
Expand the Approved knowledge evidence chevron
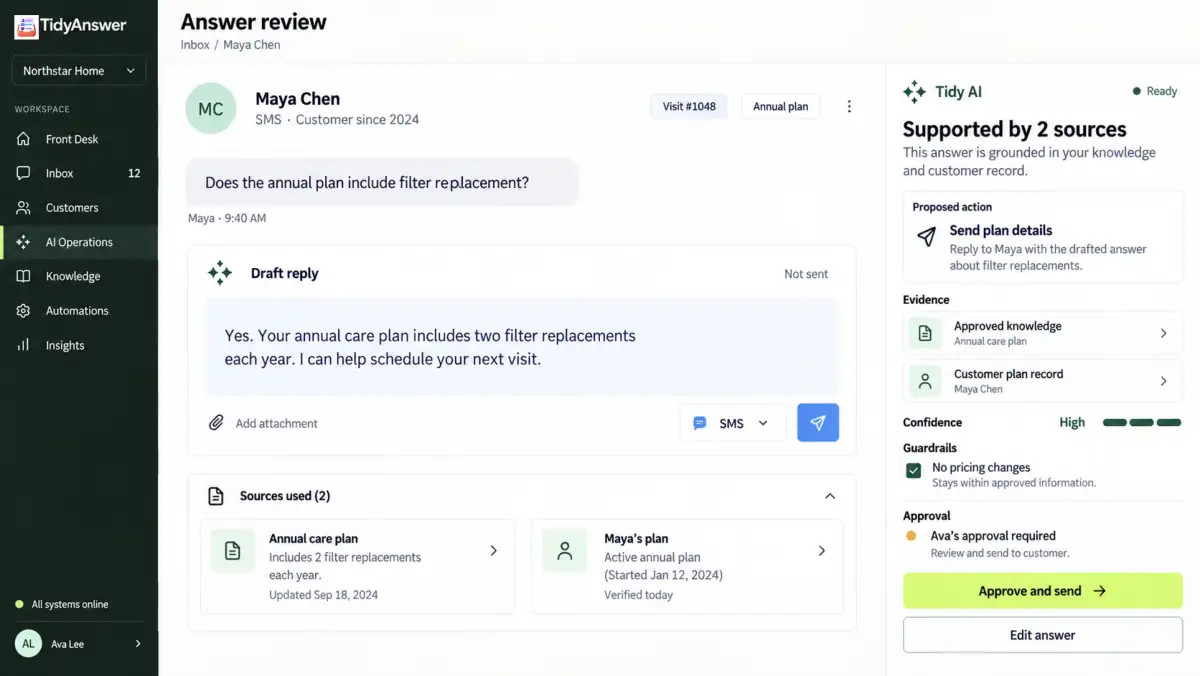point(1163,333)
